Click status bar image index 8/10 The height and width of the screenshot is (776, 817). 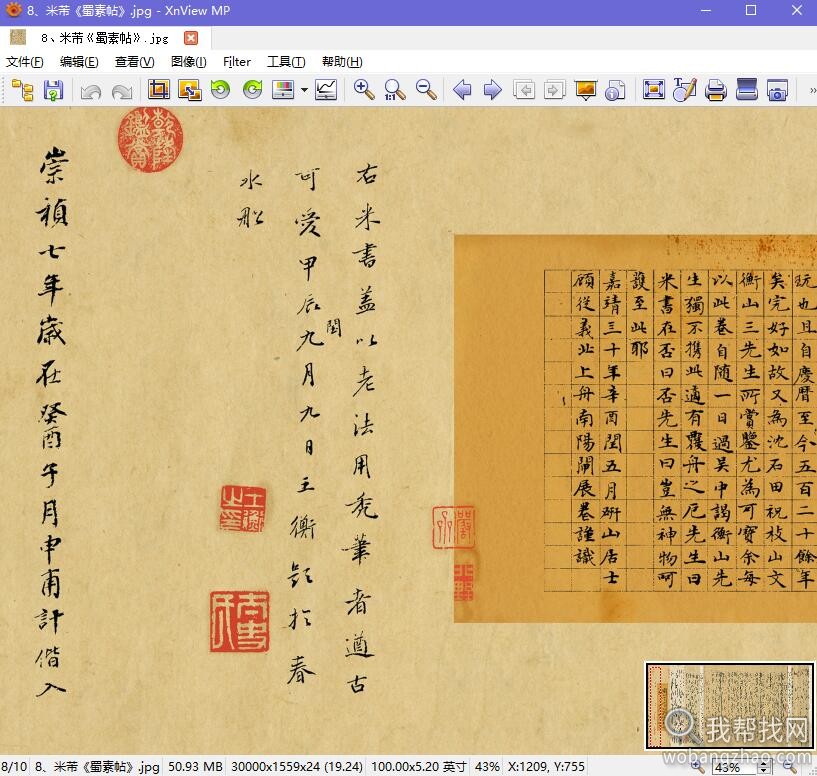[x=14, y=767]
